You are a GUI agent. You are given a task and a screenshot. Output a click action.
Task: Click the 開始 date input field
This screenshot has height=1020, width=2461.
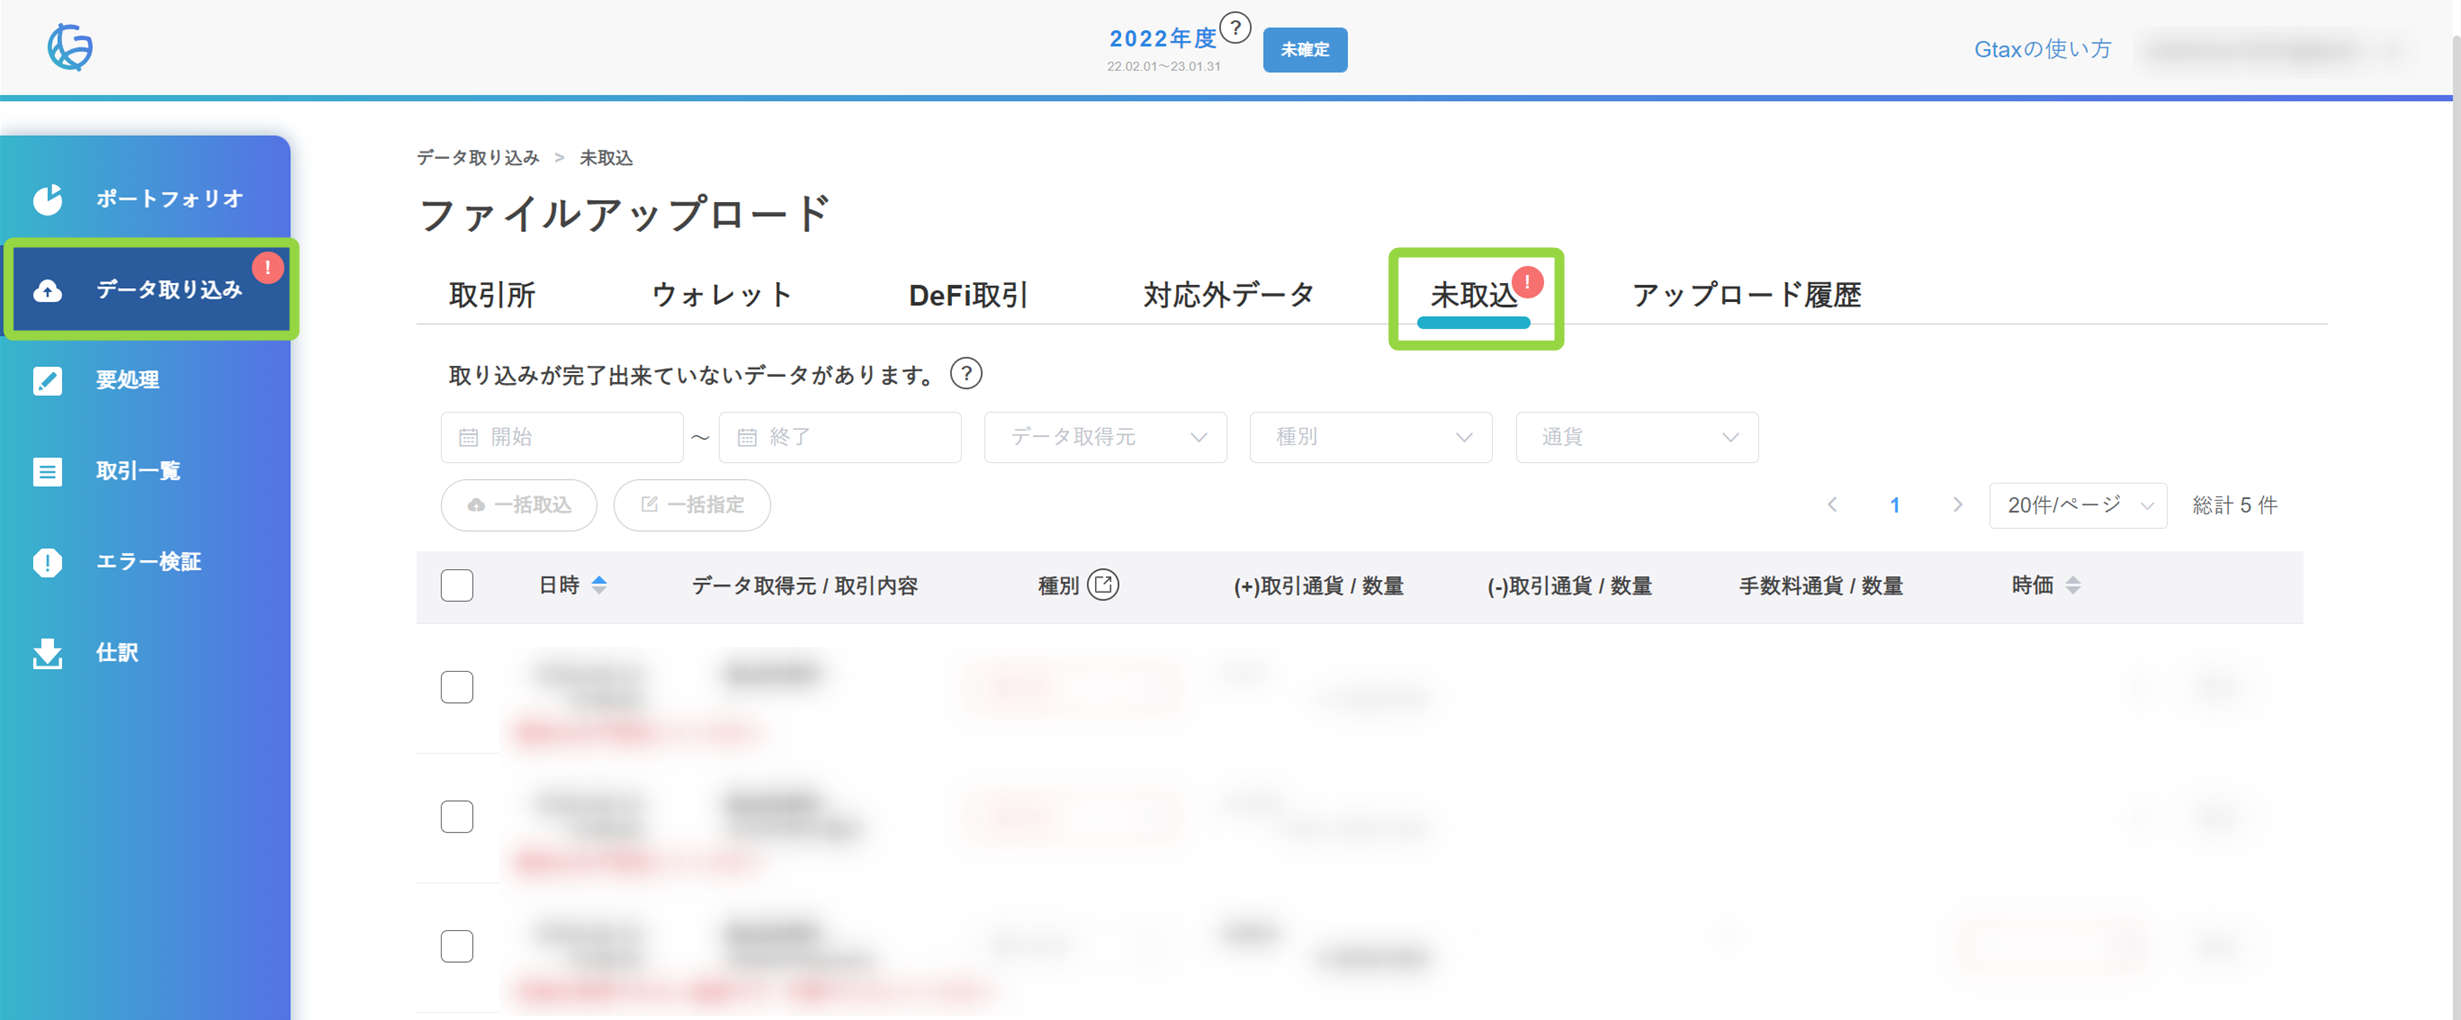[562, 437]
